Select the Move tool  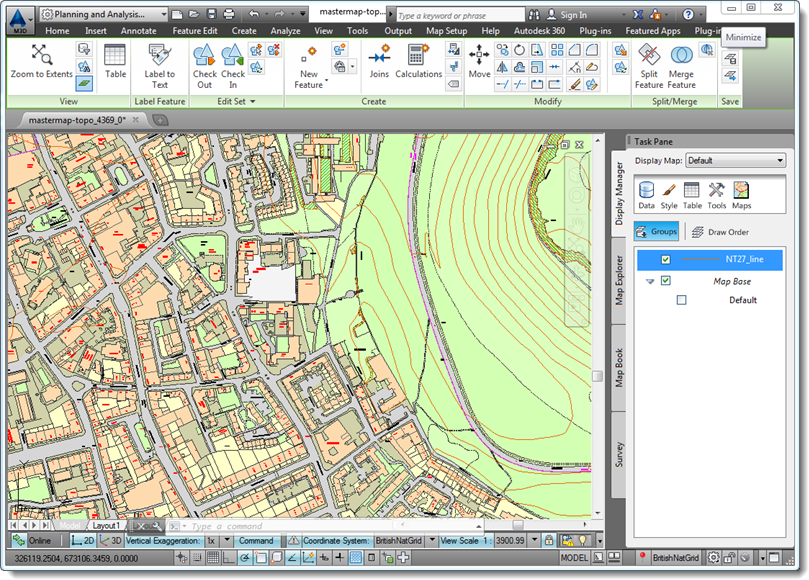tap(479, 61)
